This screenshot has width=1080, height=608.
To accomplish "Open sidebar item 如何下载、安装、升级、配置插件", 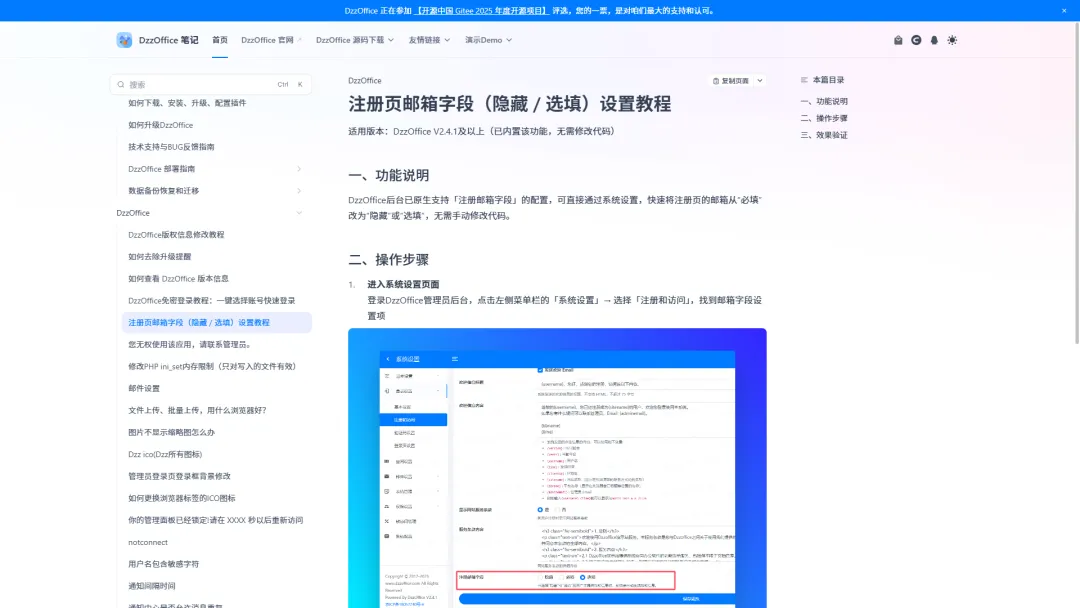I will [187, 103].
